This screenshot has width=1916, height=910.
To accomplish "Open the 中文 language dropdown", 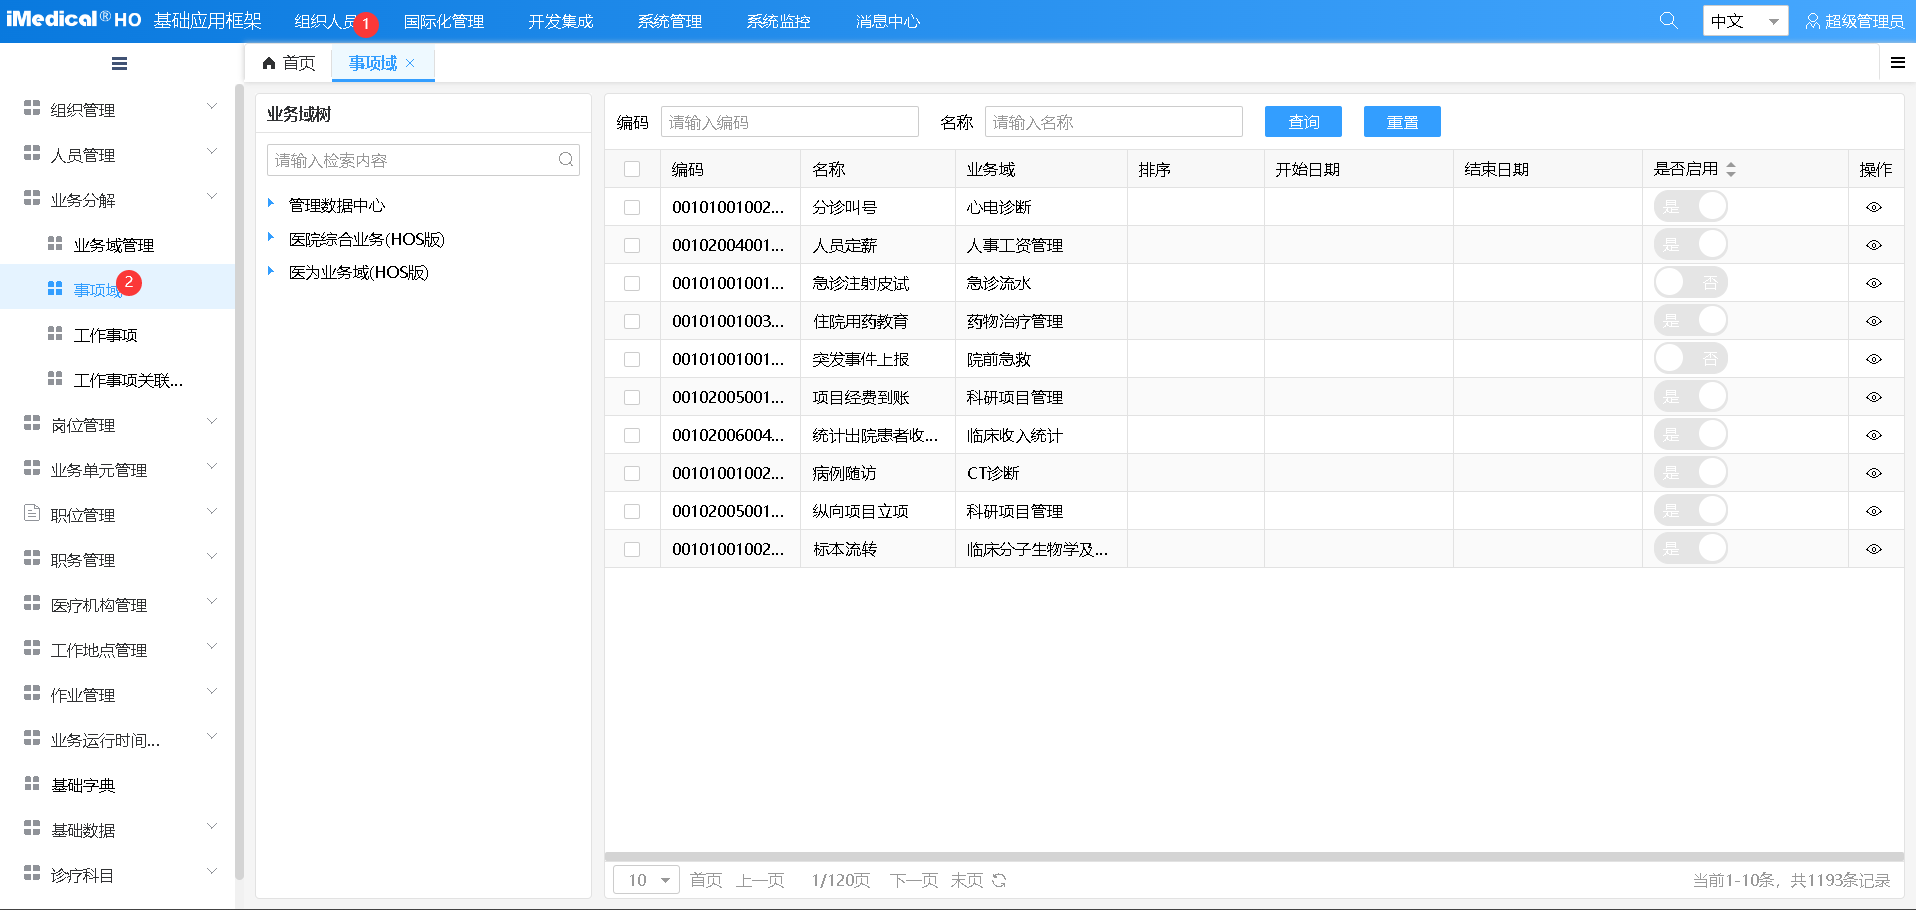I will coord(1744,20).
